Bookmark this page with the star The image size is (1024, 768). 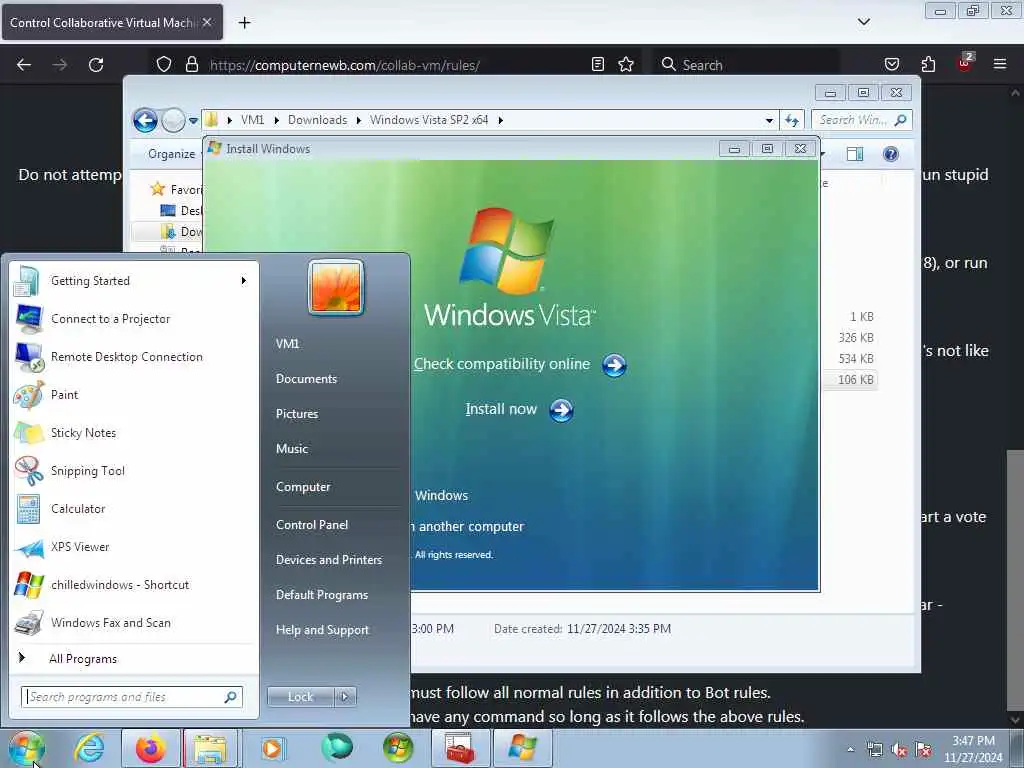point(626,65)
